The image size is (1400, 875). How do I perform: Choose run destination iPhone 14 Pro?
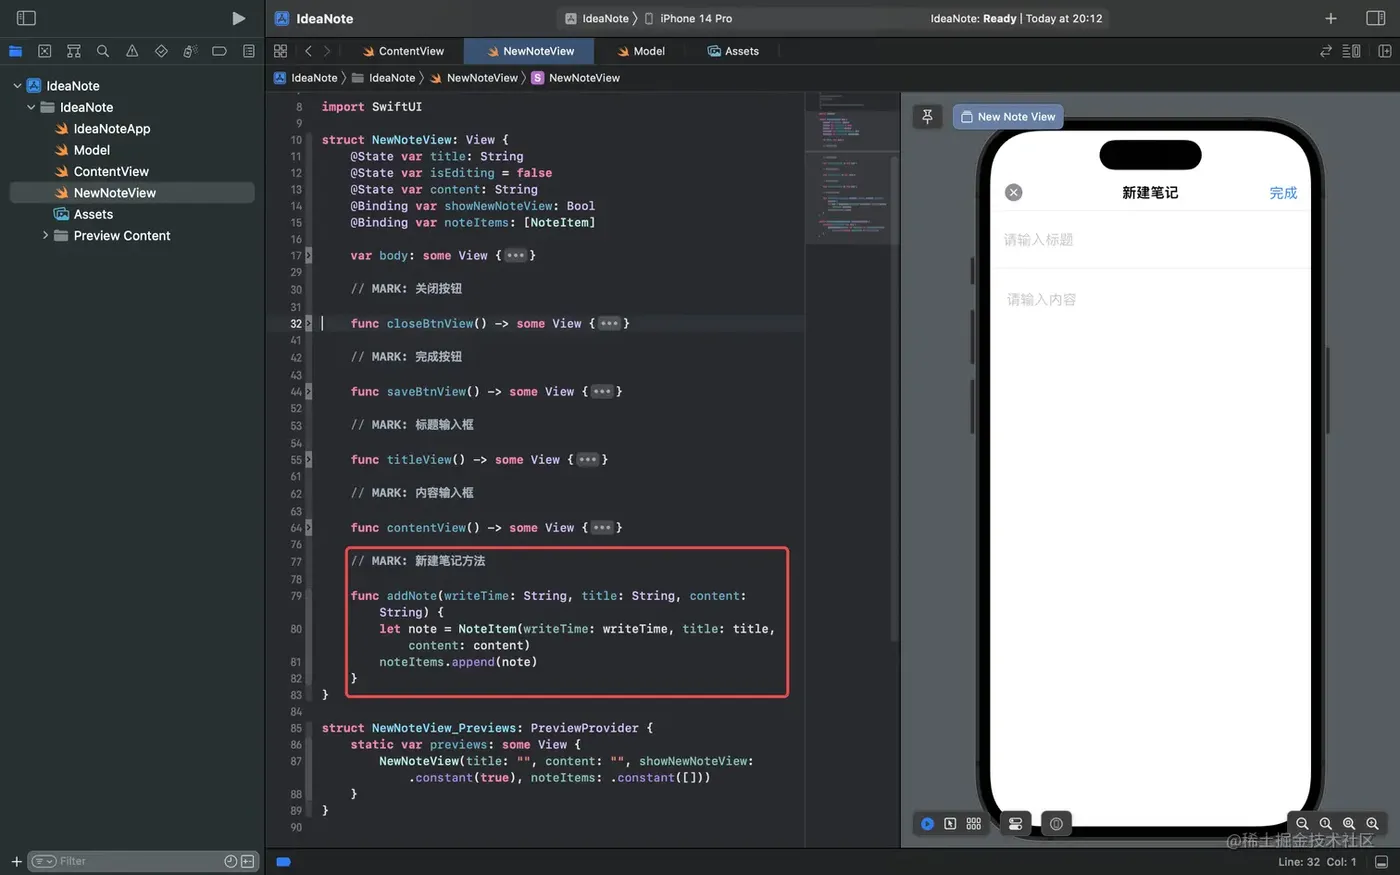point(688,18)
